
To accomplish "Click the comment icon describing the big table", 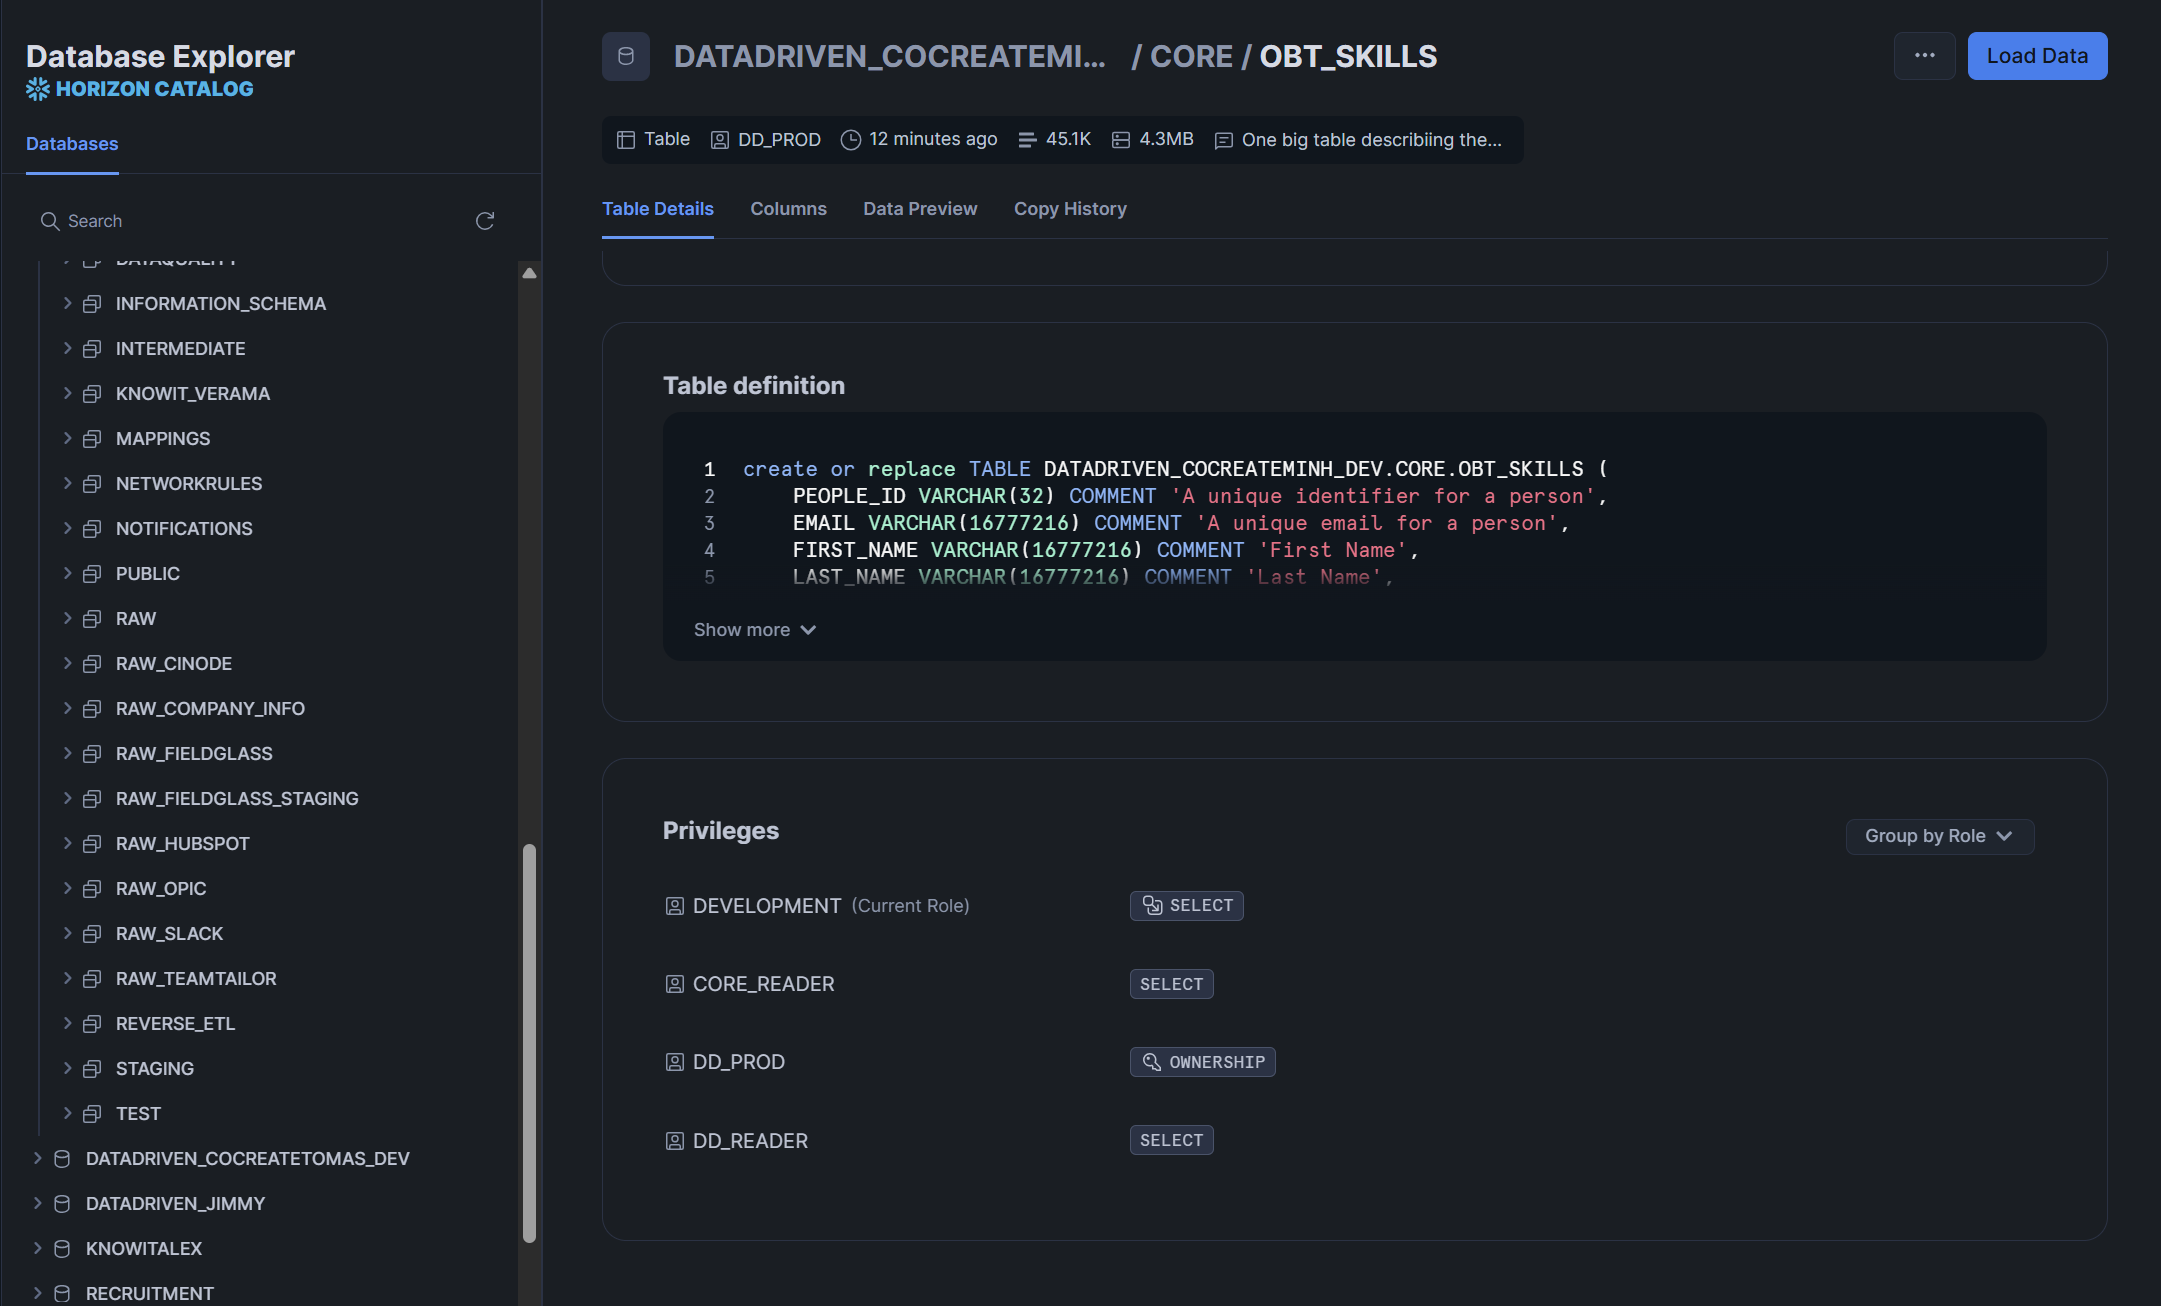I will 1222,140.
